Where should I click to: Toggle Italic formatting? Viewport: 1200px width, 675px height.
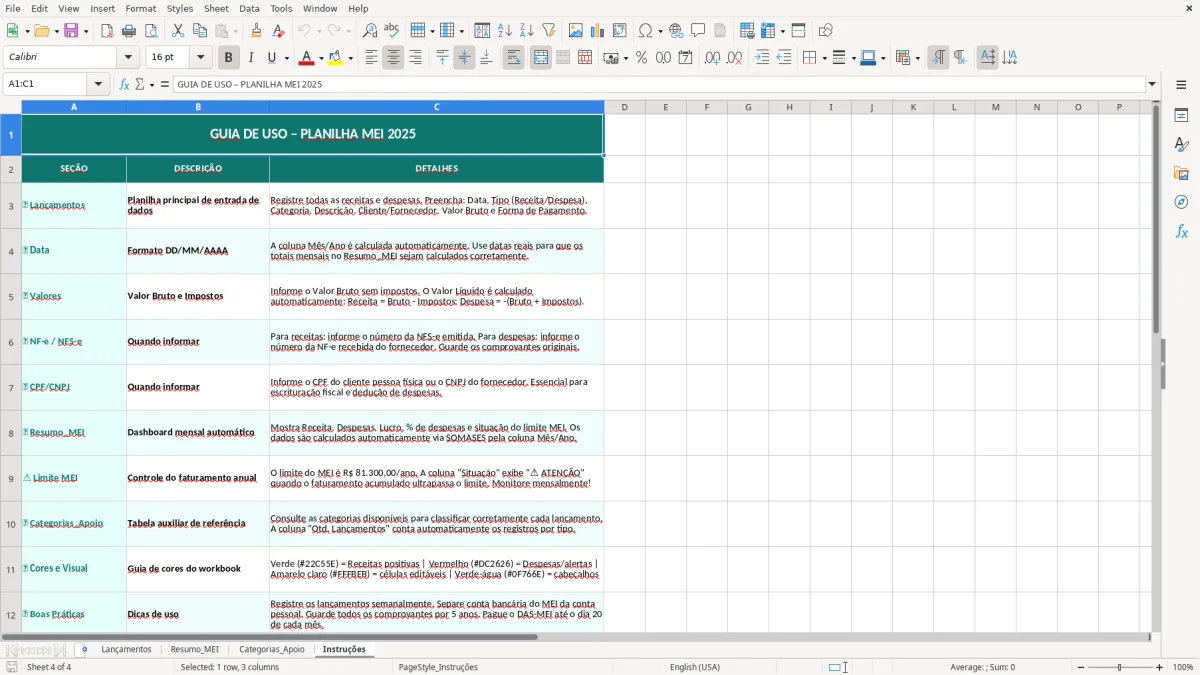click(x=250, y=58)
